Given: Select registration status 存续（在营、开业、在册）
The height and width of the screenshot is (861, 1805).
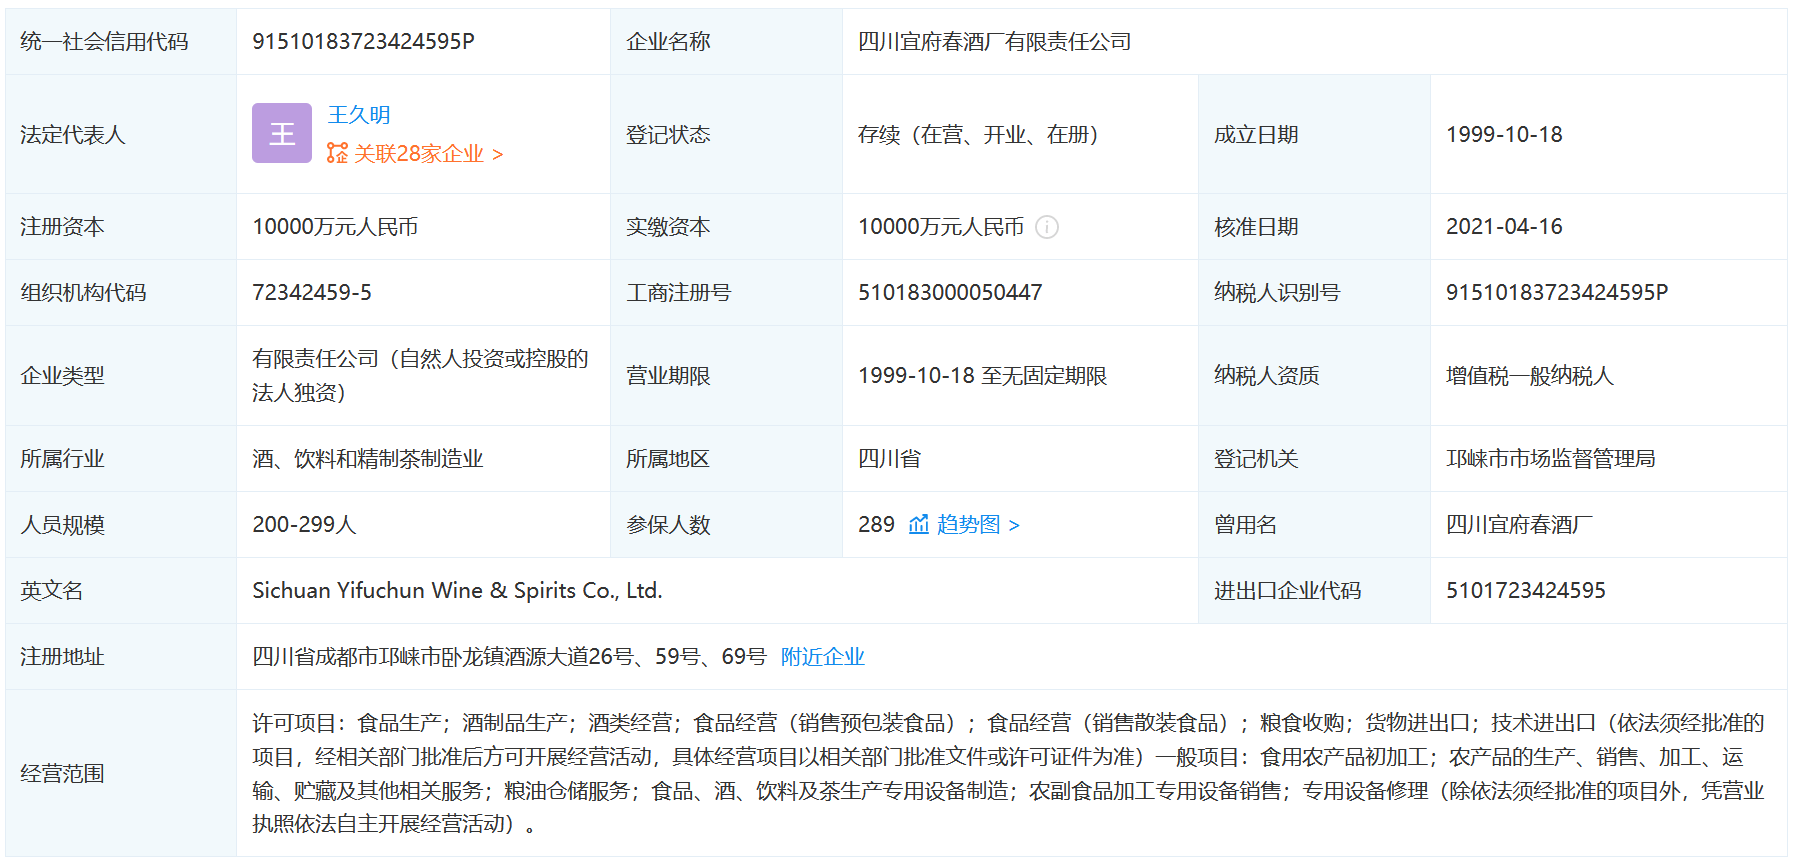Looking at the screenshot, I should (978, 135).
